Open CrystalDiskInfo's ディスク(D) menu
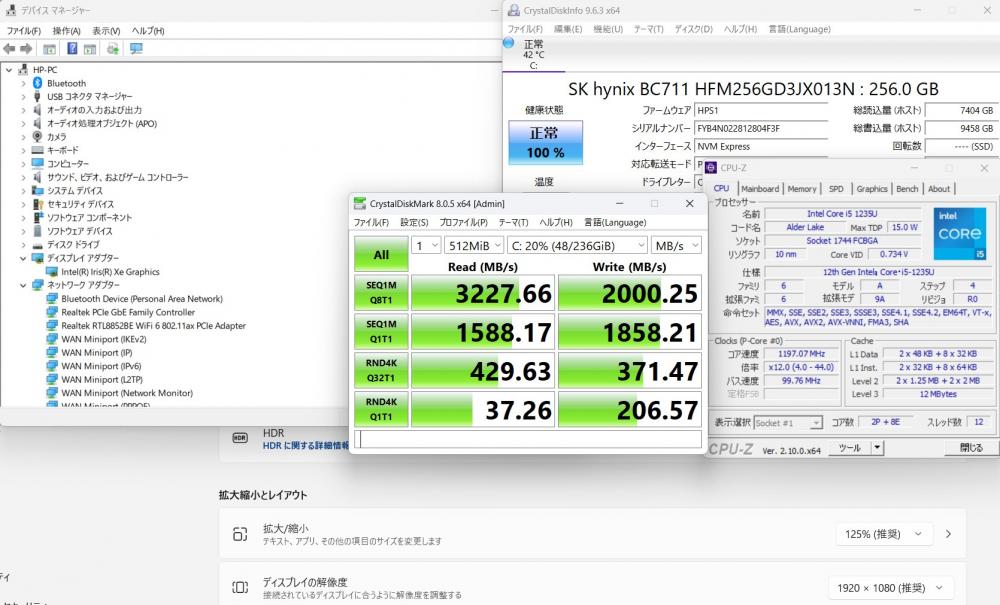Screen dimensions: 1000x605 point(693,29)
